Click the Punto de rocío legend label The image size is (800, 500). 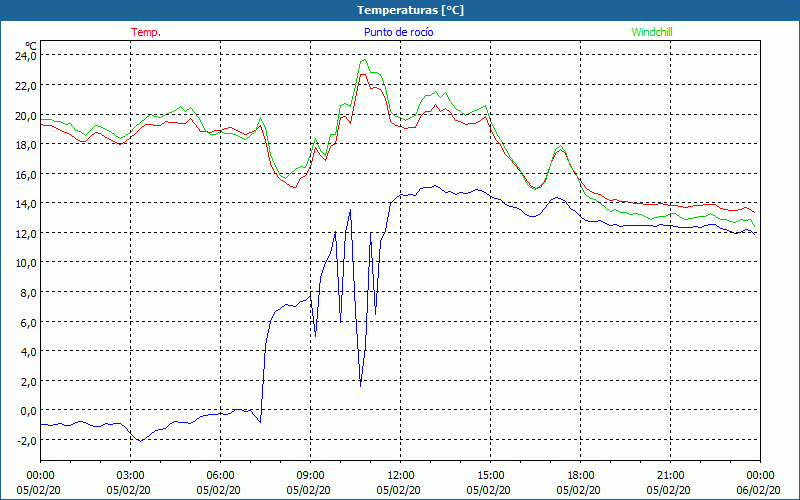pyautogui.click(x=398, y=32)
